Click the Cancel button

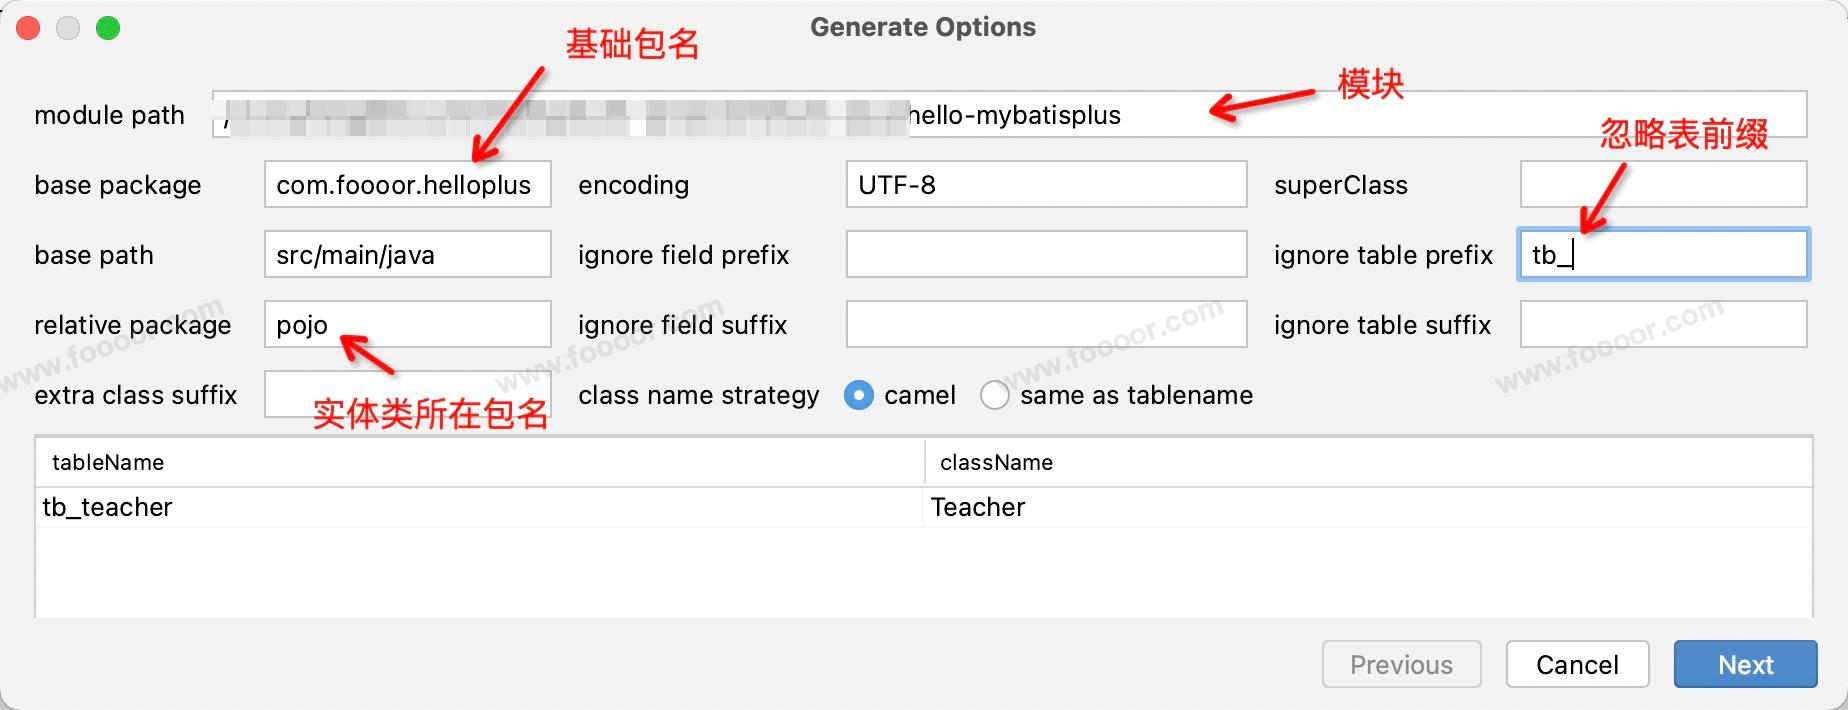[x=1577, y=665]
